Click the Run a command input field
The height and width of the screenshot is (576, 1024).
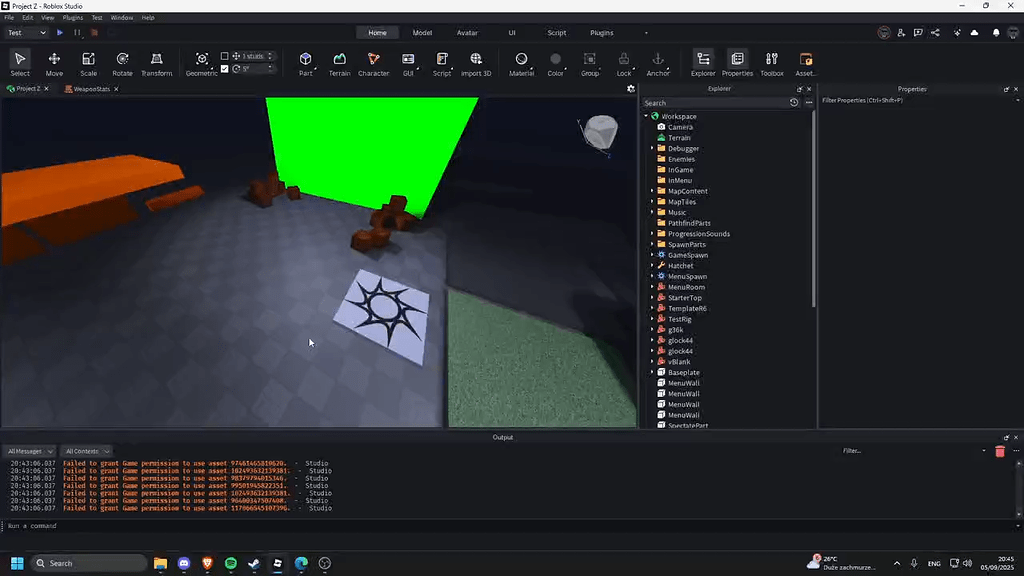coord(100,525)
